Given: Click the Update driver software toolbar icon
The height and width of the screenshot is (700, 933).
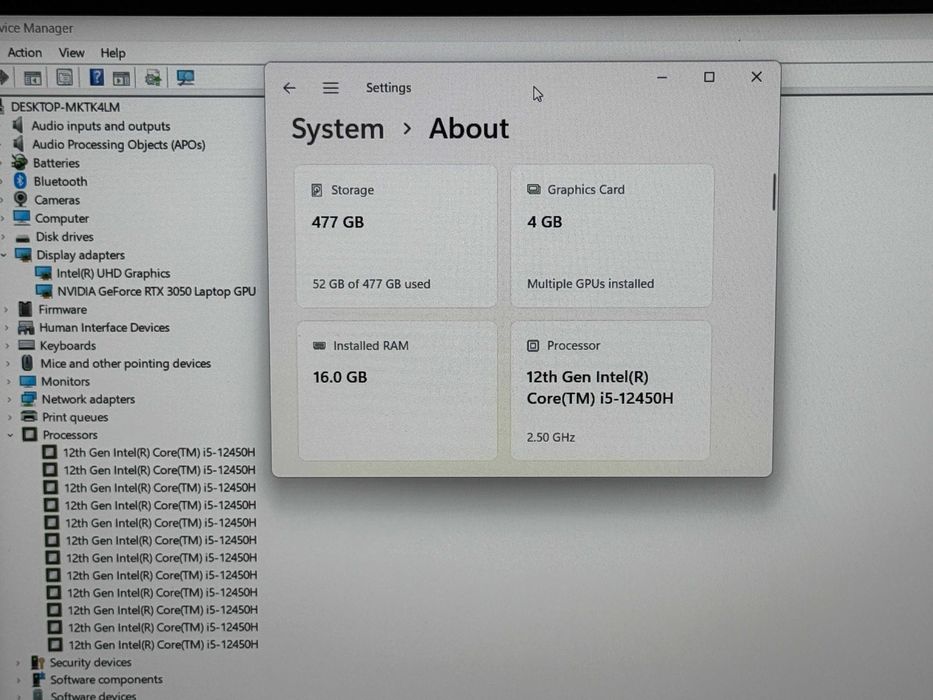Looking at the screenshot, I should (x=153, y=77).
